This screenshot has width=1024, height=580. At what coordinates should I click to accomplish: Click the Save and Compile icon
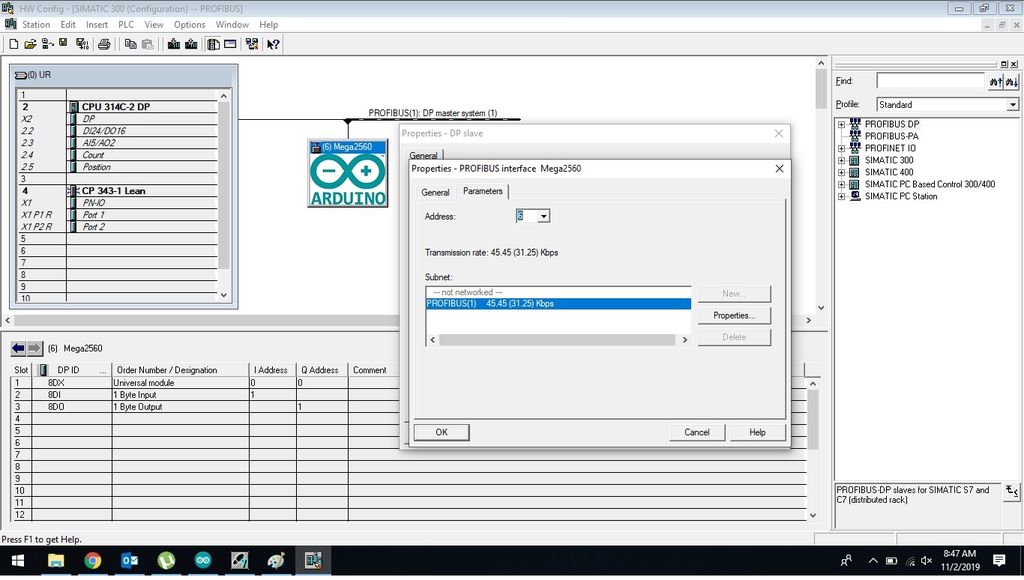(82, 44)
